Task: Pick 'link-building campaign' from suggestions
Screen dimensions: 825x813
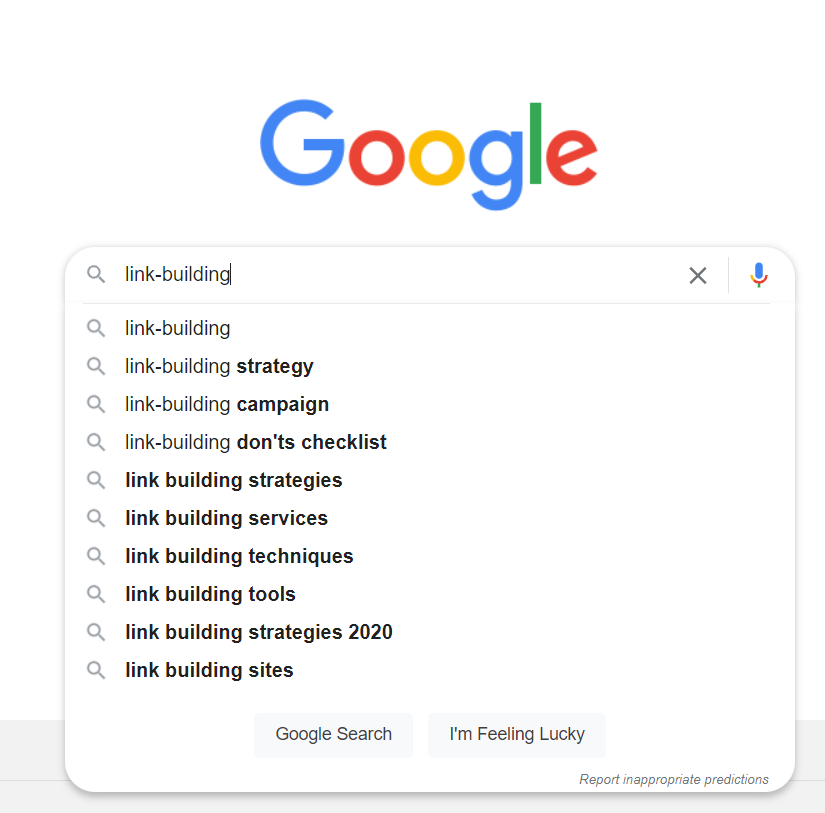Action: coord(227,404)
